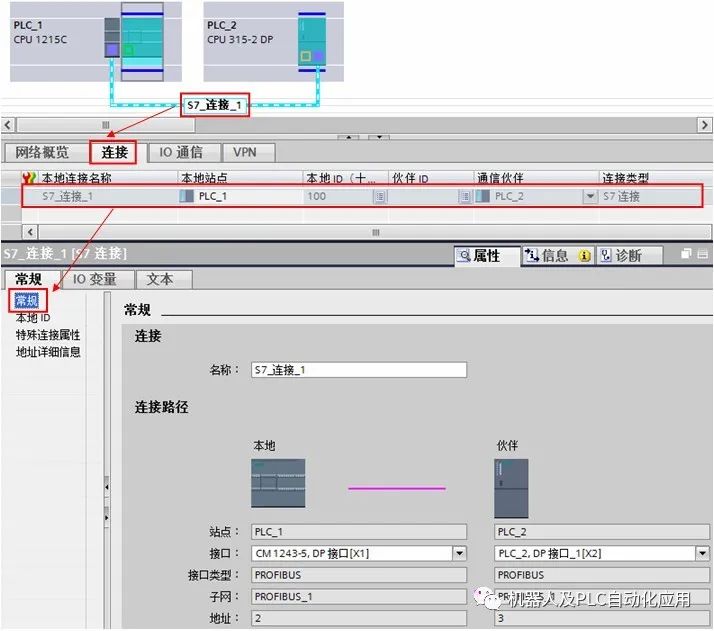This screenshot has height=631, width=714.
Task: Click the connection status icon in table header
Action: [29, 178]
